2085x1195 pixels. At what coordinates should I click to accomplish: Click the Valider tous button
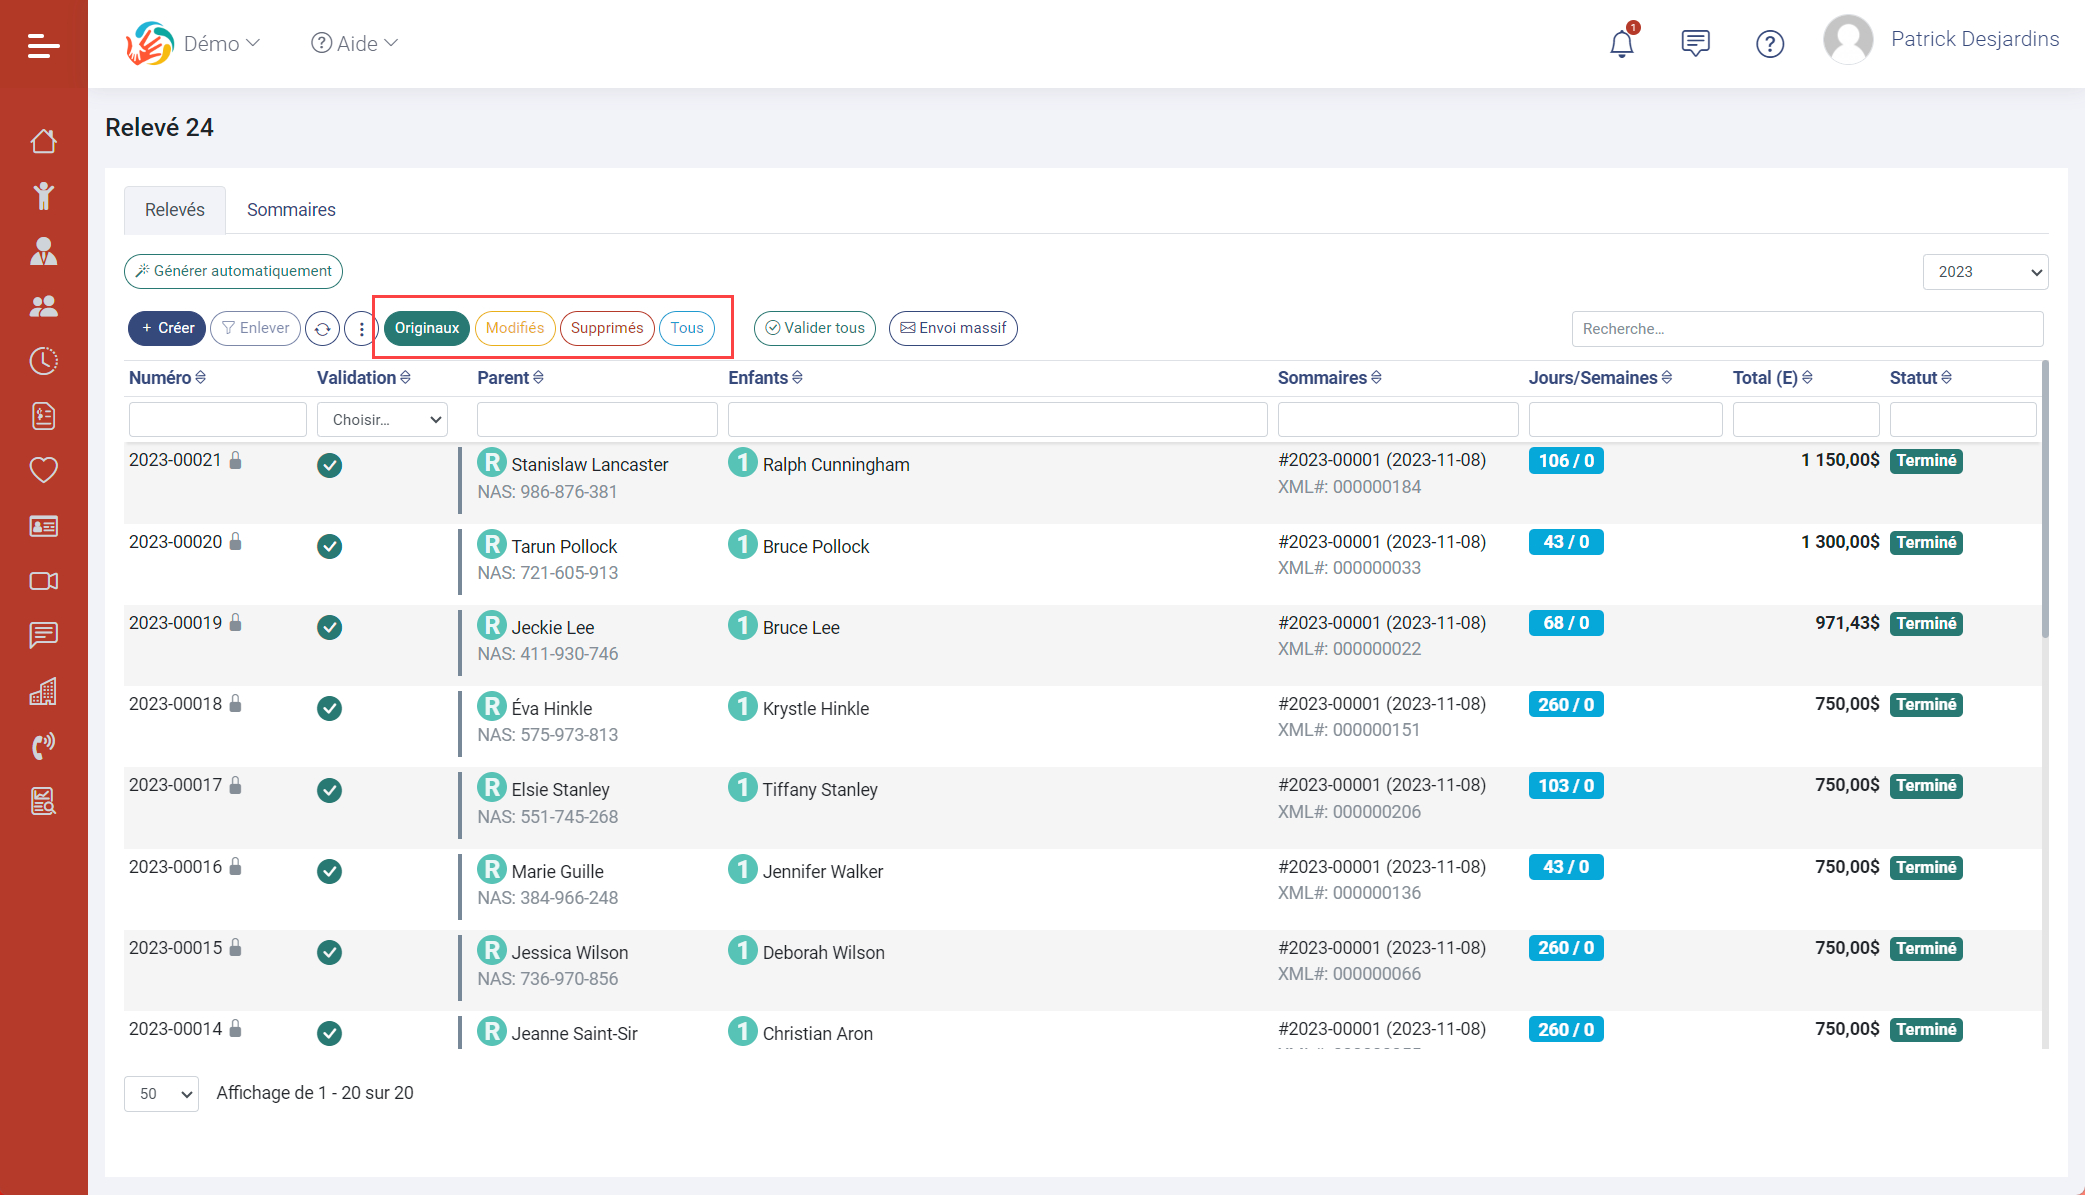coord(814,328)
